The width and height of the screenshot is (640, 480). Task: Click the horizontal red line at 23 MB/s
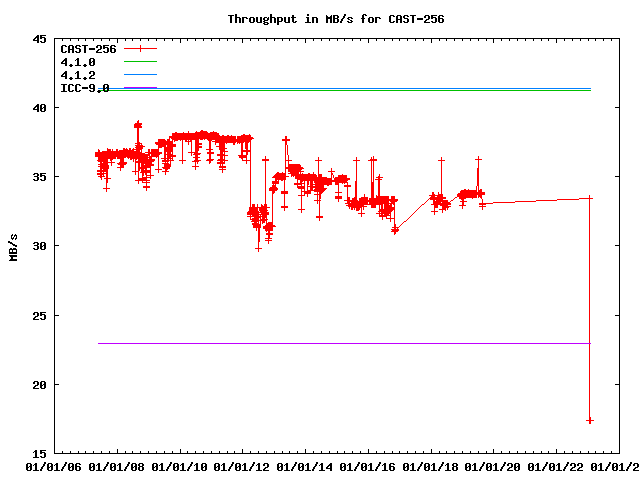pyautogui.click(x=340, y=343)
